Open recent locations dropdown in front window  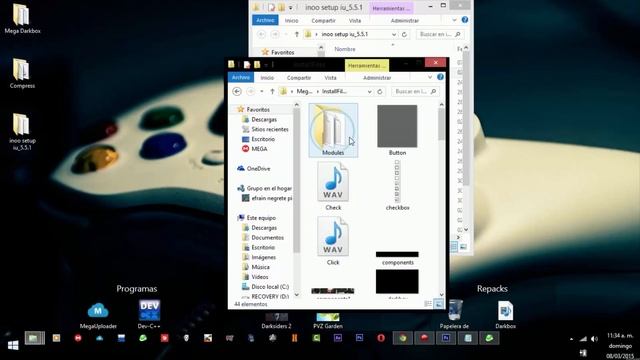pos(262,91)
